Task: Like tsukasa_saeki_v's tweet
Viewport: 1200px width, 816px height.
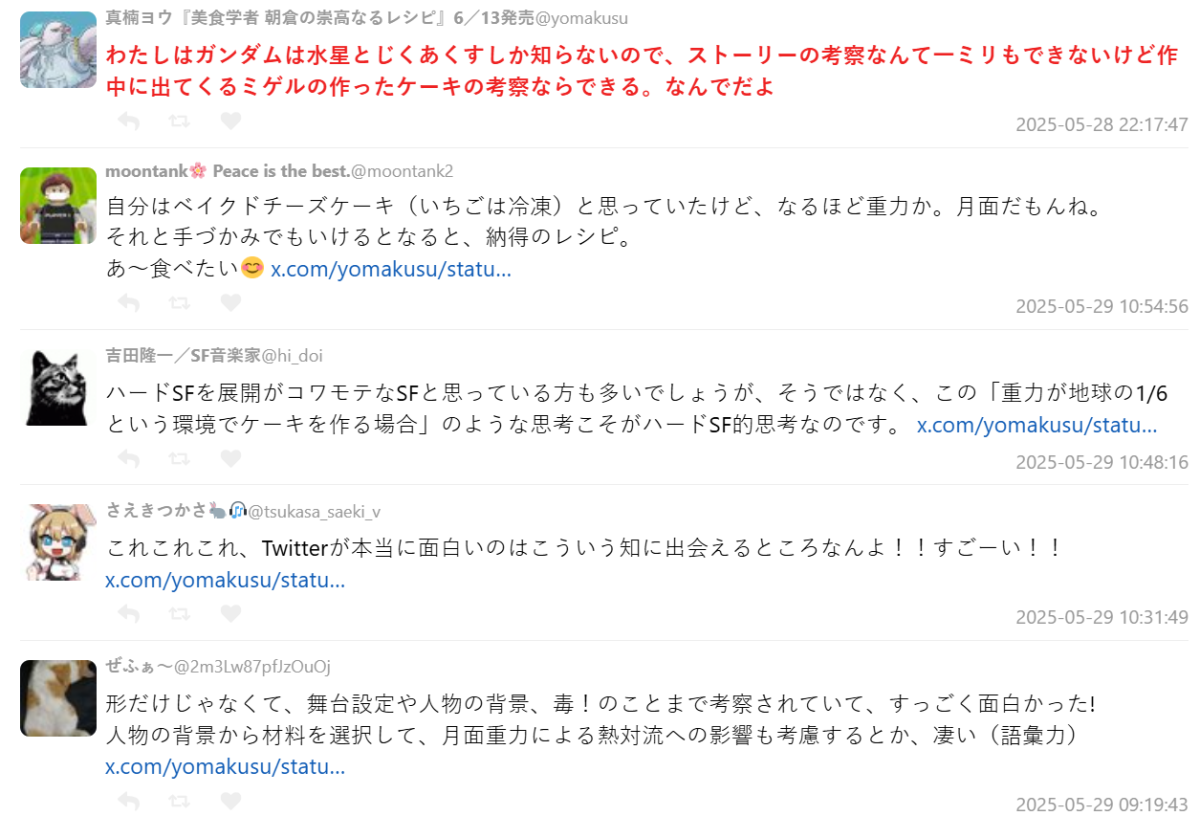Action: [230, 613]
